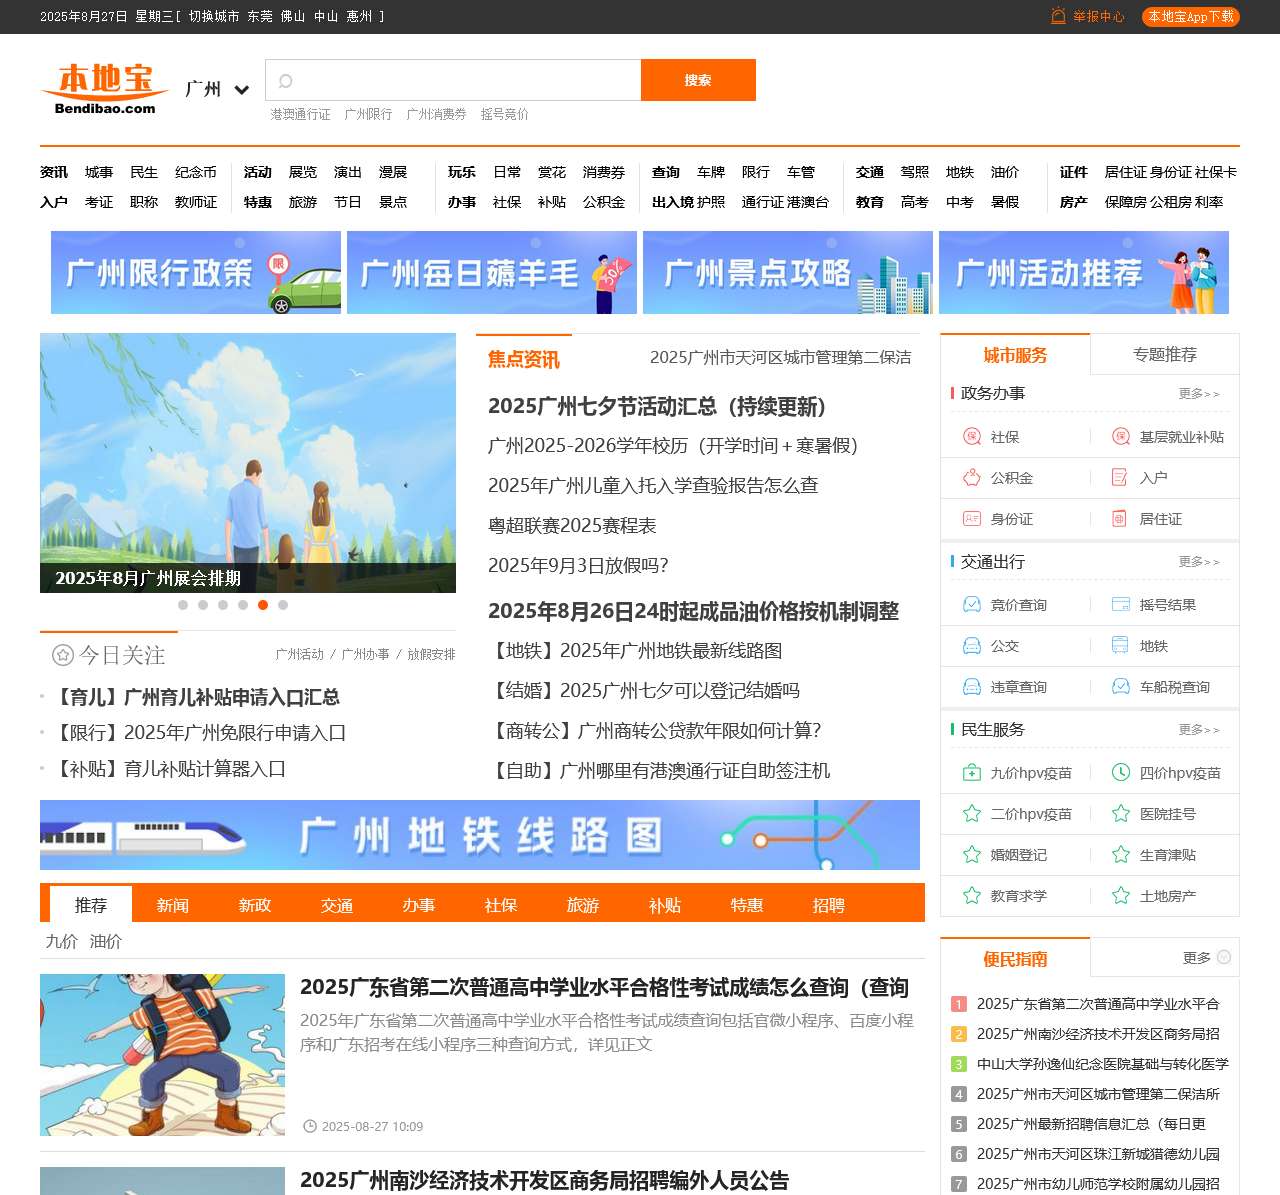Download via 本地宝App下载 button
1280x1195 pixels.
pyautogui.click(x=1190, y=17)
